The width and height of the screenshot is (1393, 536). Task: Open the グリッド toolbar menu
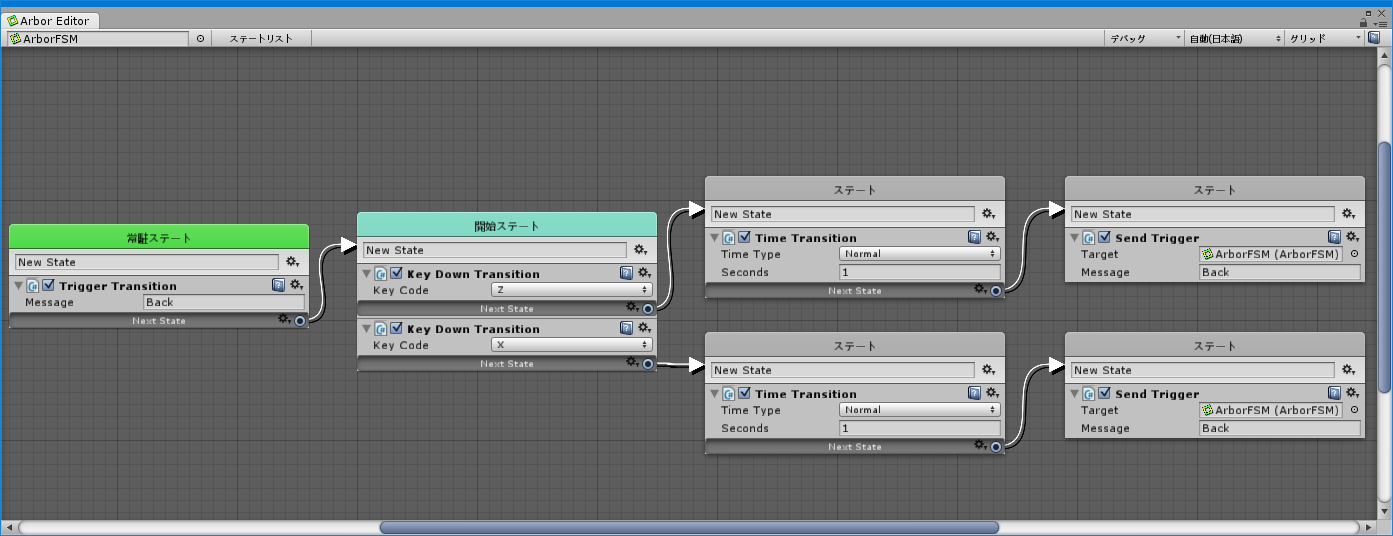pyautogui.click(x=1324, y=39)
